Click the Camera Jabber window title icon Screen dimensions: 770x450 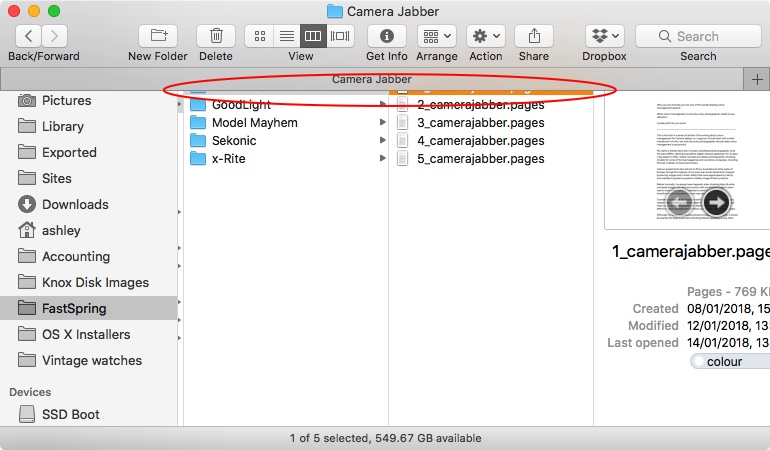pyautogui.click(x=335, y=11)
